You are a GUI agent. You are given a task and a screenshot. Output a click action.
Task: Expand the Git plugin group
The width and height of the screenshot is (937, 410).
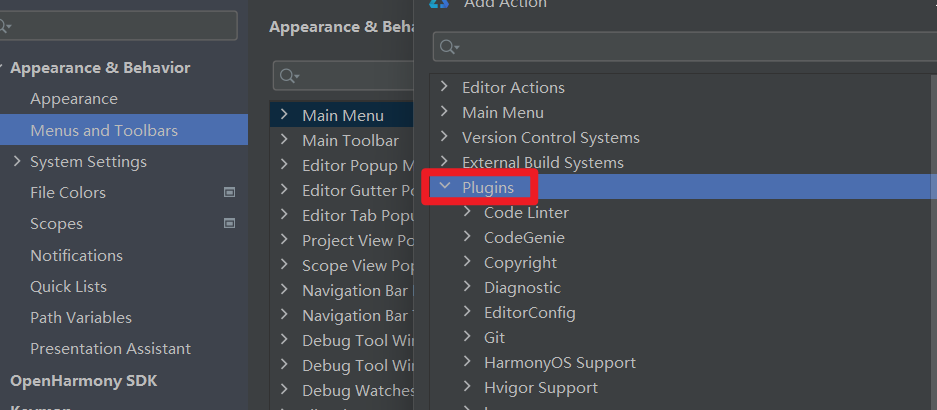point(467,337)
